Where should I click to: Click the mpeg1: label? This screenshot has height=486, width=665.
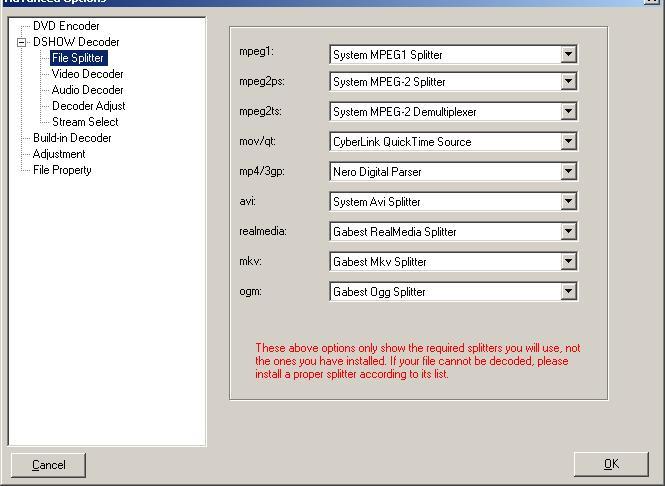point(257,51)
